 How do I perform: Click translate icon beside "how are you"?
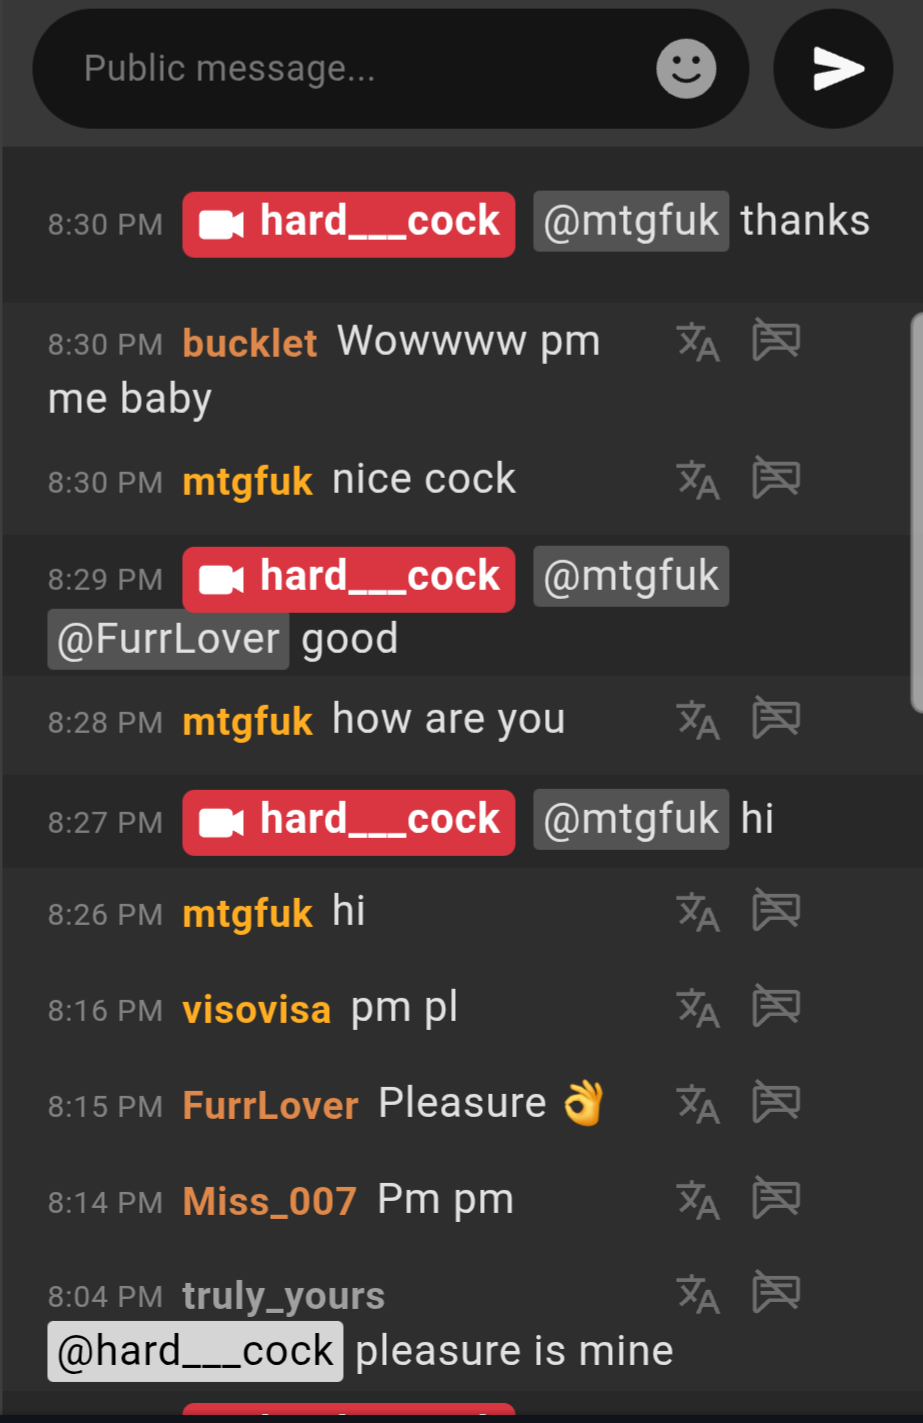[x=698, y=720]
